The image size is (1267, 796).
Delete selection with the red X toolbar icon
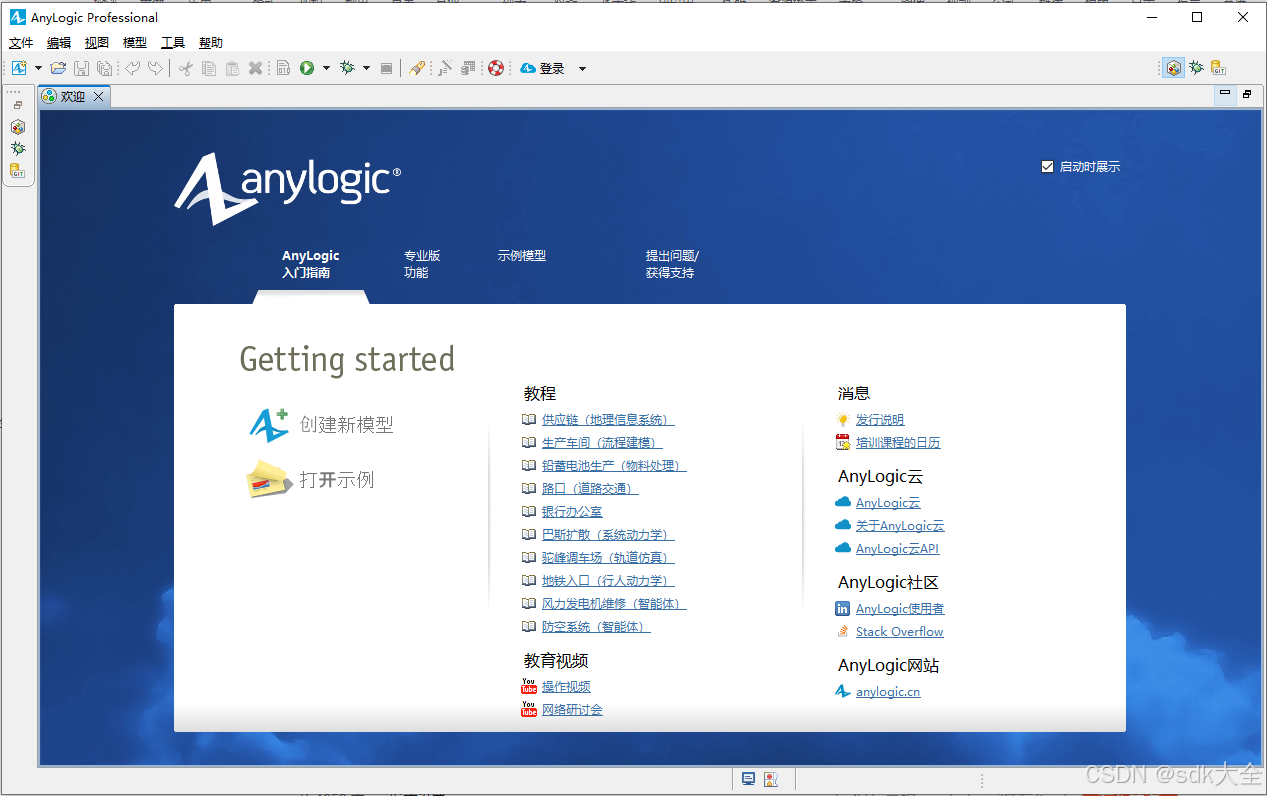255,67
